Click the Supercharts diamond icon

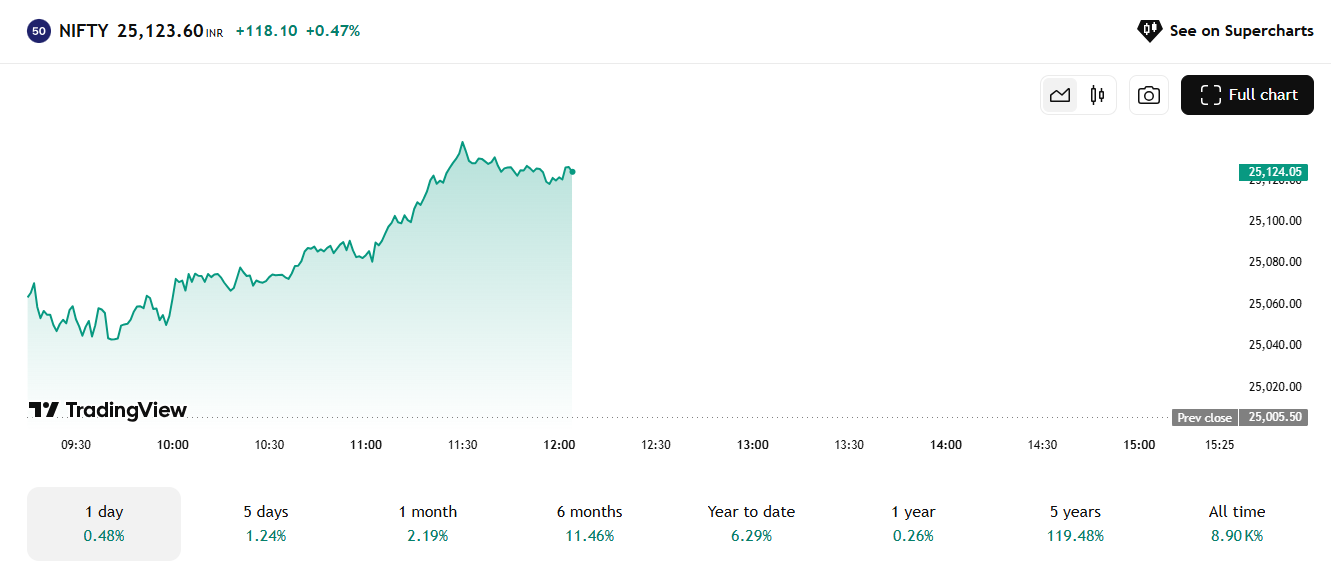click(x=1149, y=31)
